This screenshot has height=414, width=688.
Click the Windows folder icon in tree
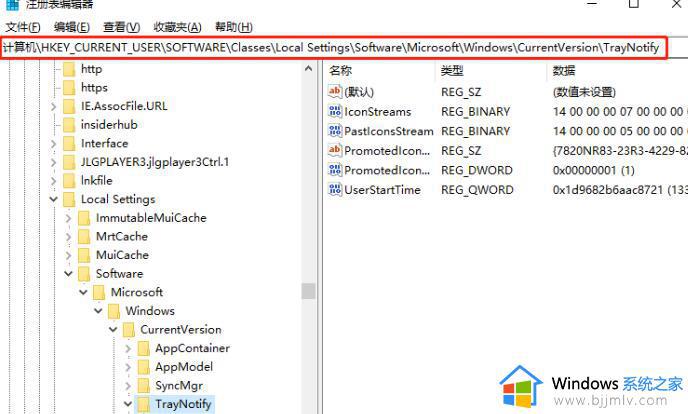pos(114,311)
